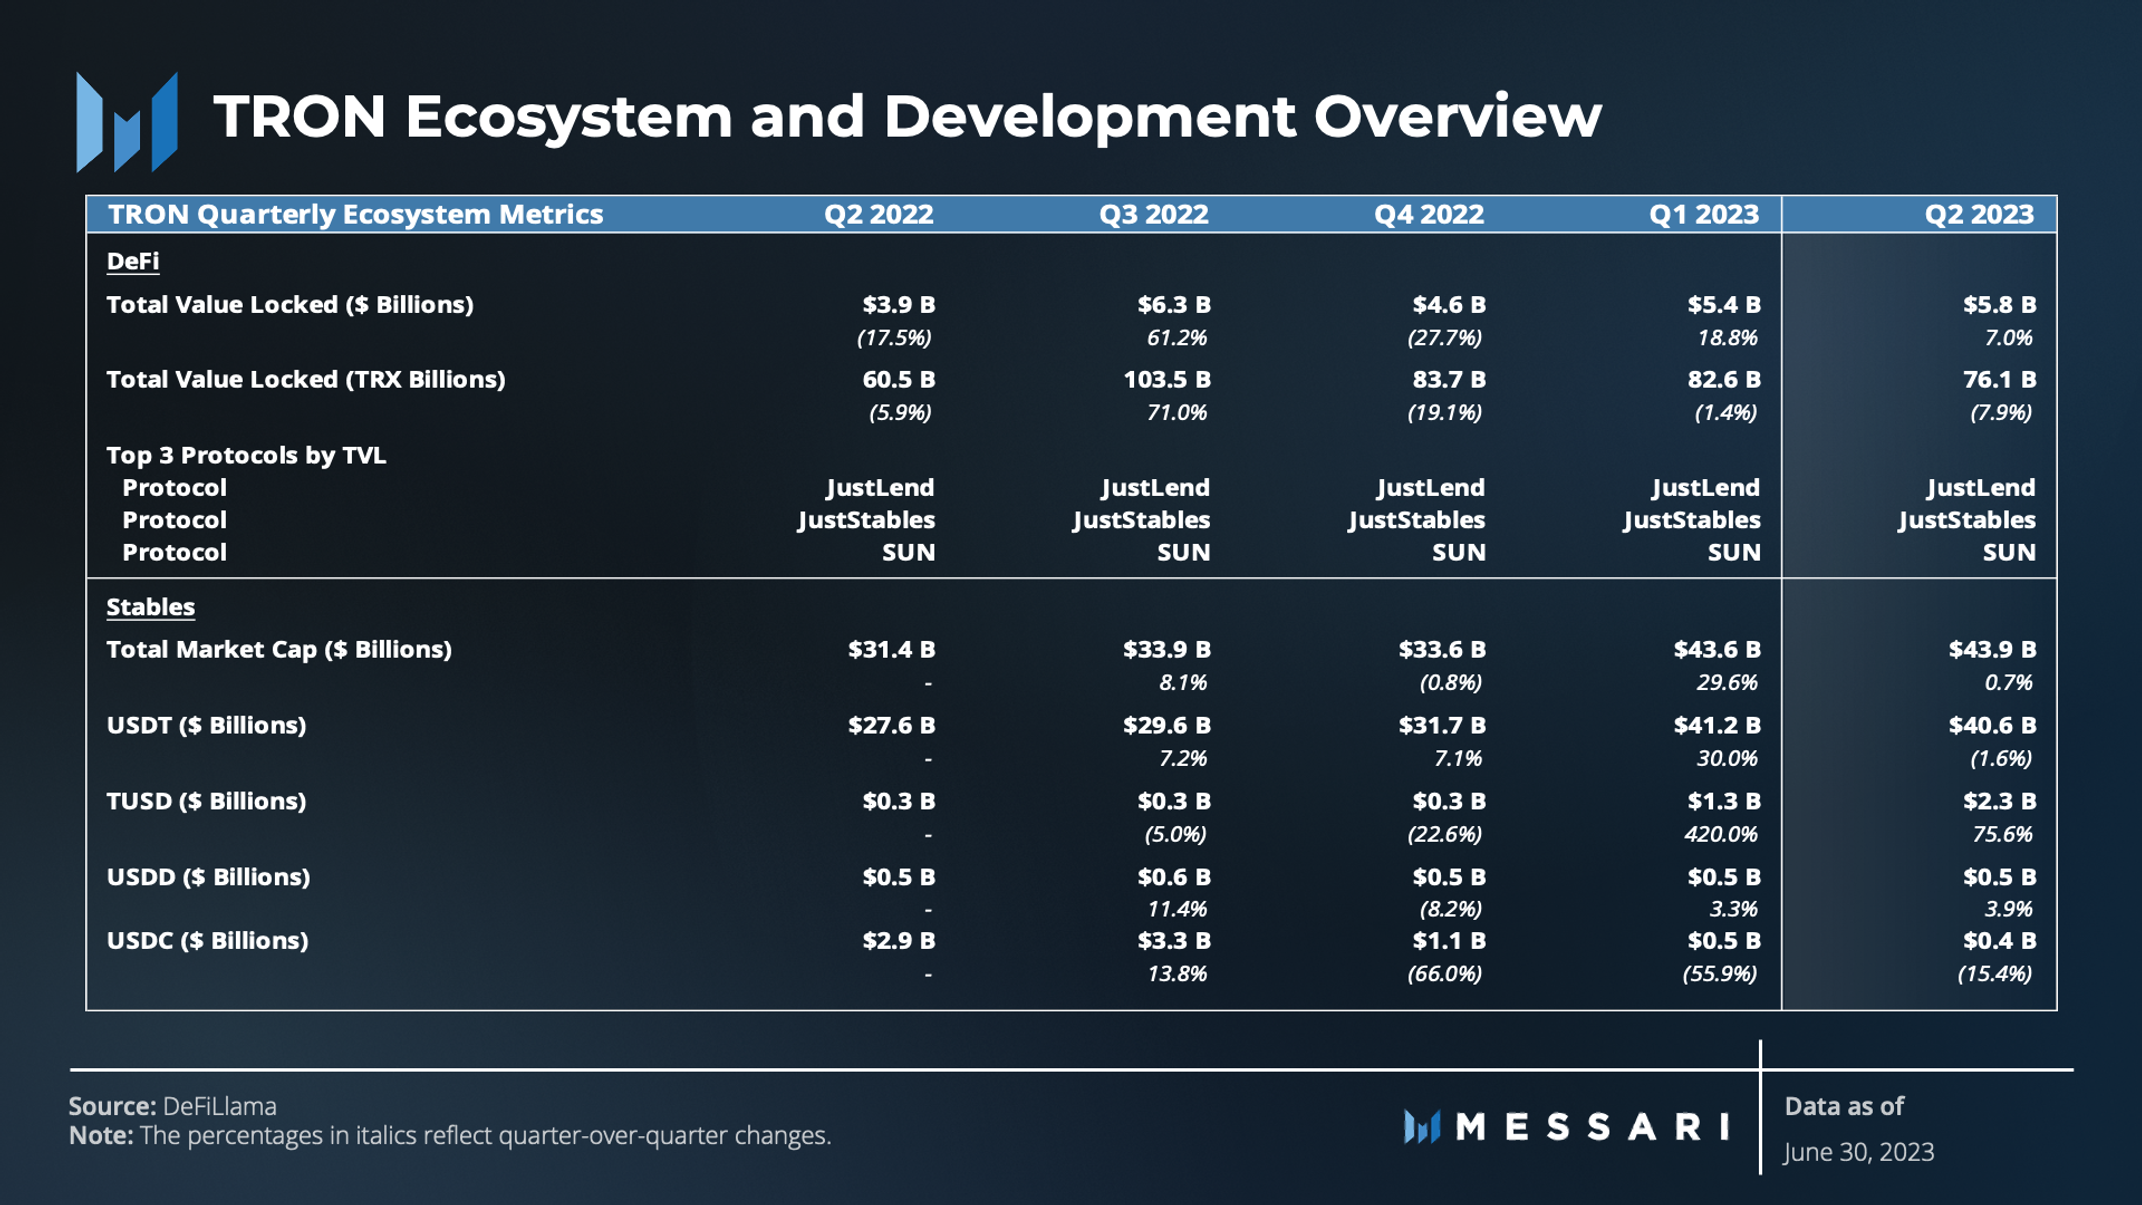Click the Top 3 Protocols by TVL label
2142x1205 pixels.
coord(246,455)
